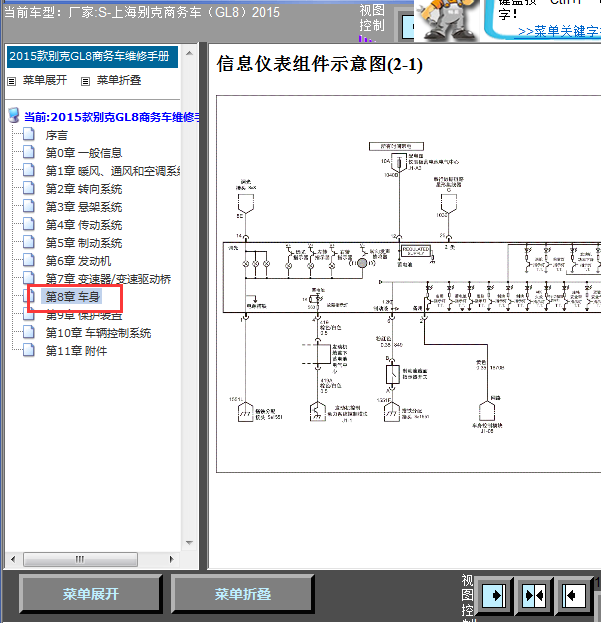Open 第6章 发动机 chapter
The height and width of the screenshot is (623, 601).
coord(78,261)
